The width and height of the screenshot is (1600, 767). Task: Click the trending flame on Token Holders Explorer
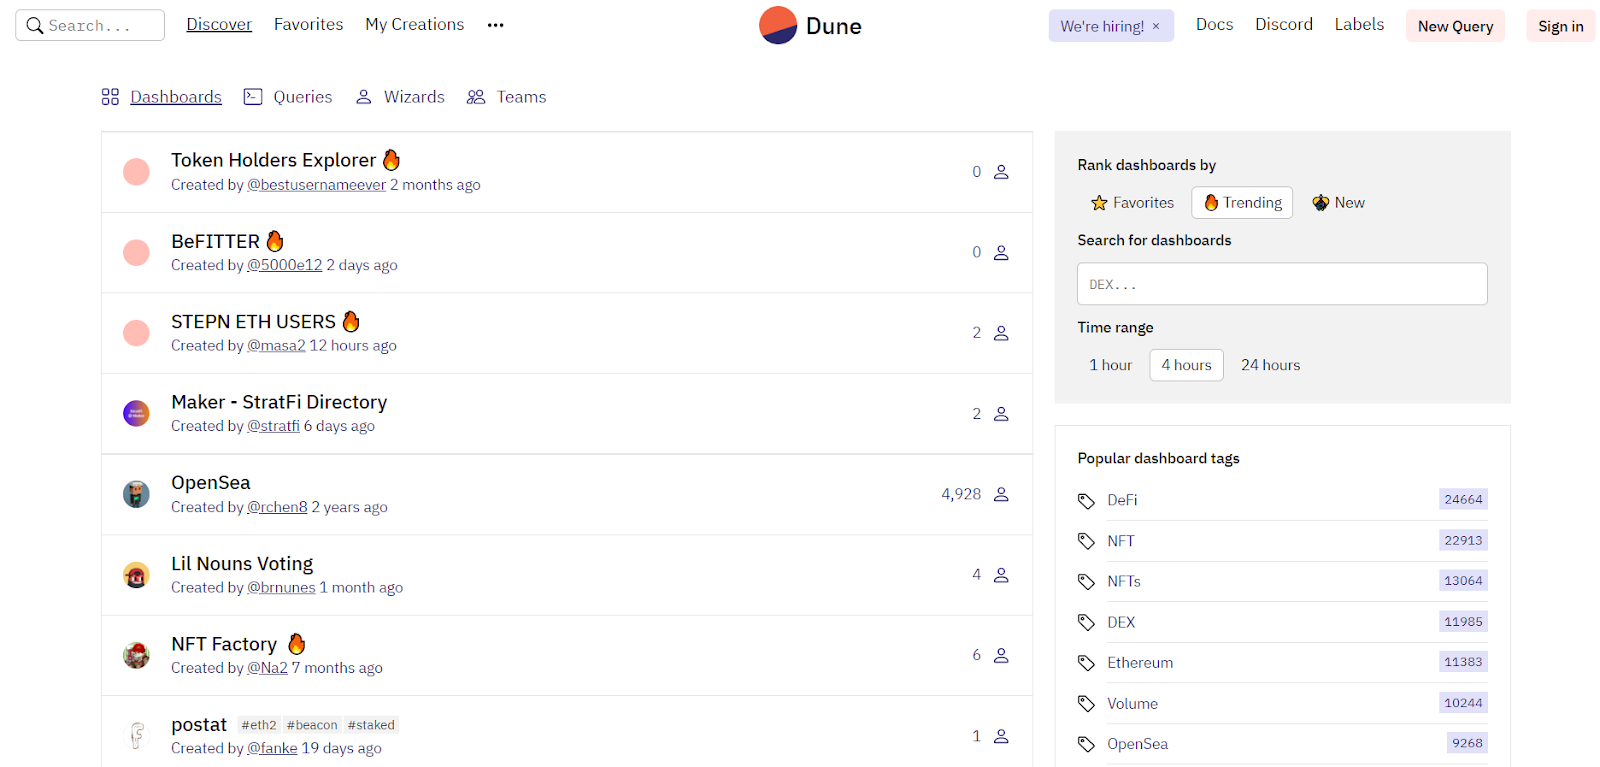392,160
